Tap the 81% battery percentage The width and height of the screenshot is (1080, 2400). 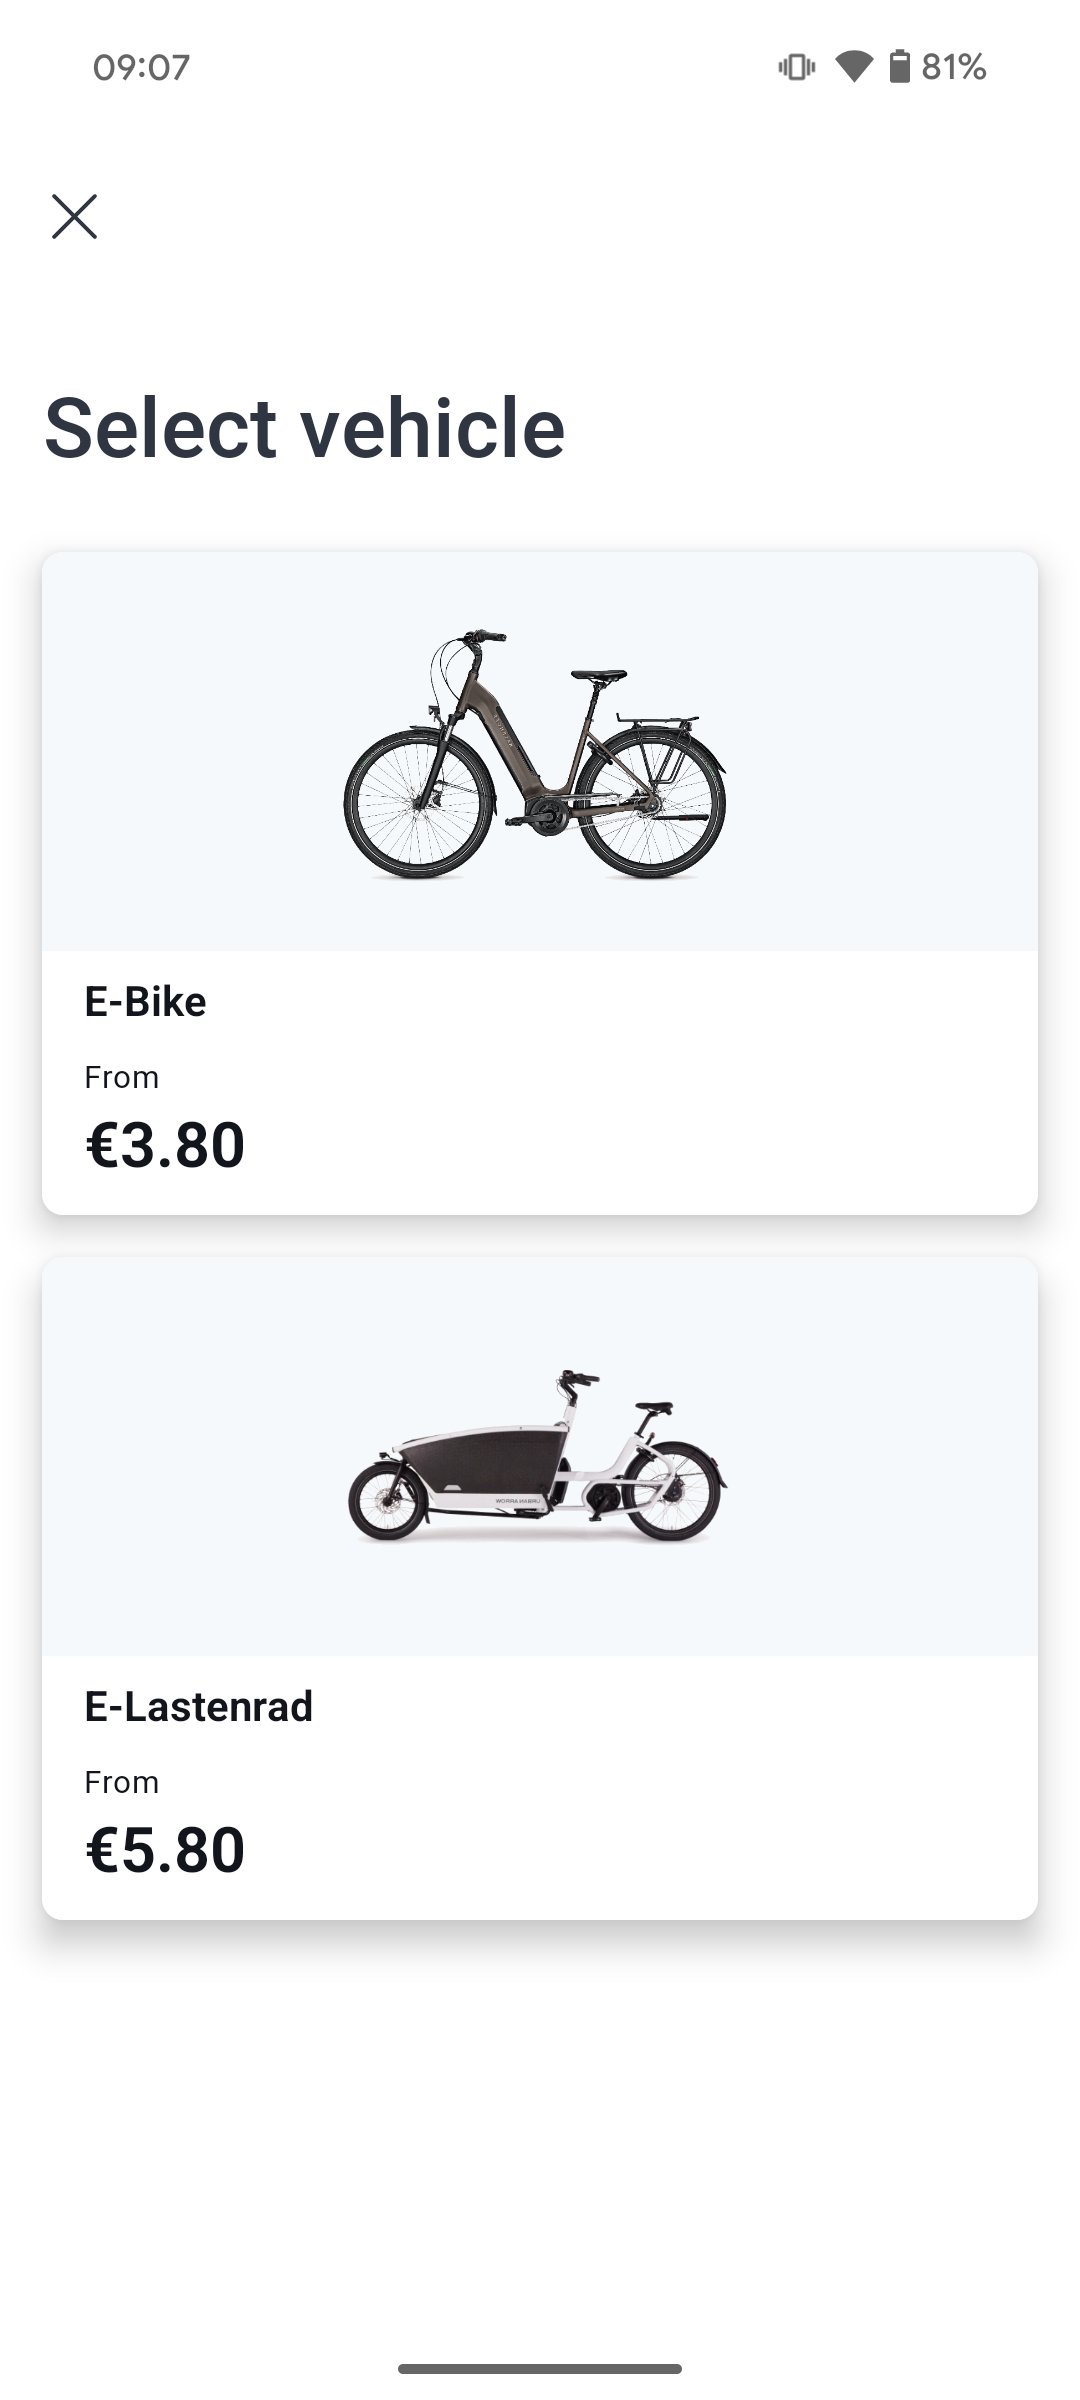tap(954, 67)
